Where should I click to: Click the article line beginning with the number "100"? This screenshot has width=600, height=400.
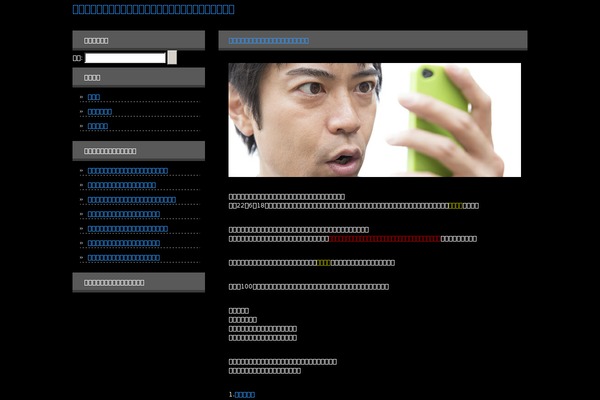pyautogui.click(x=309, y=287)
